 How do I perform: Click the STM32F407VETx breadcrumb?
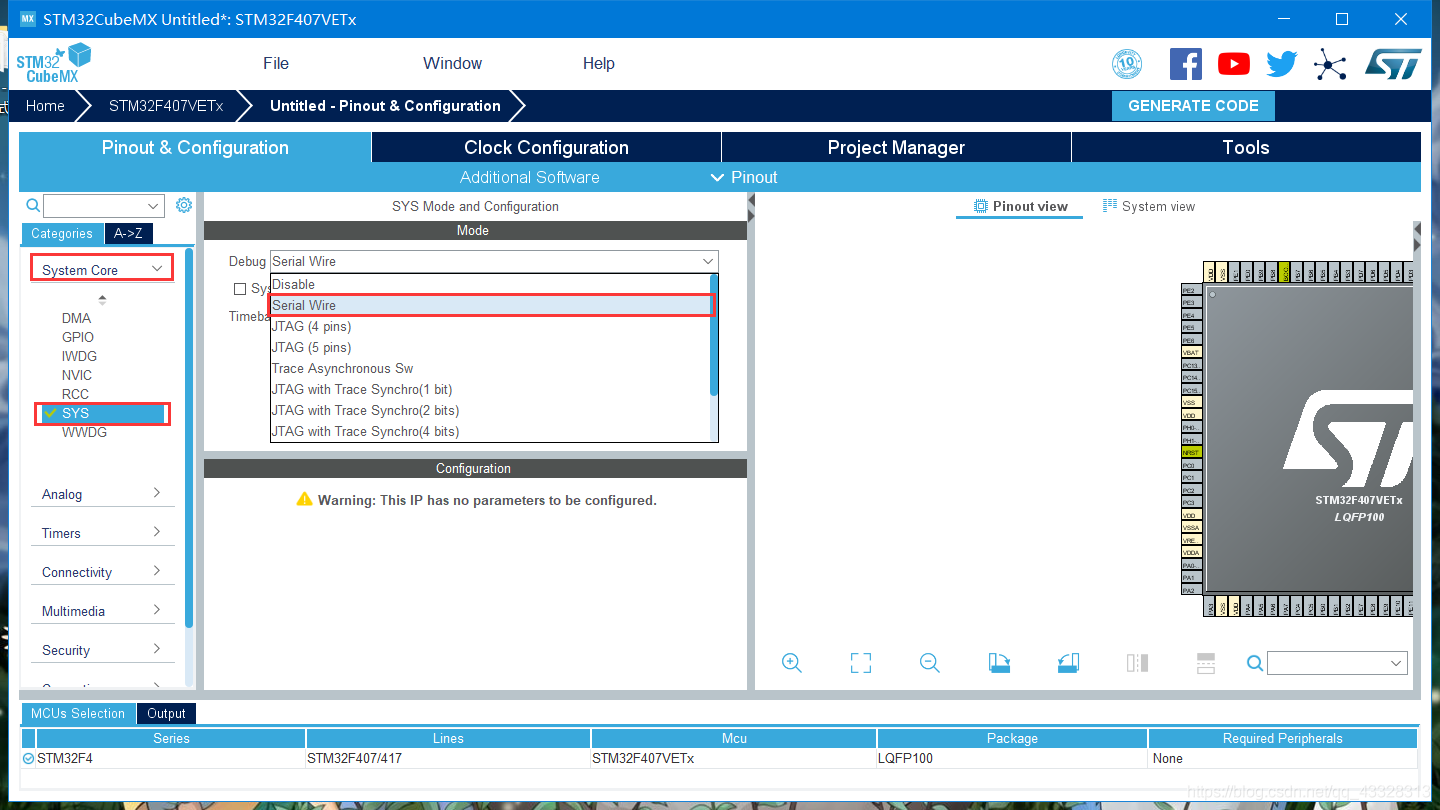pos(166,105)
